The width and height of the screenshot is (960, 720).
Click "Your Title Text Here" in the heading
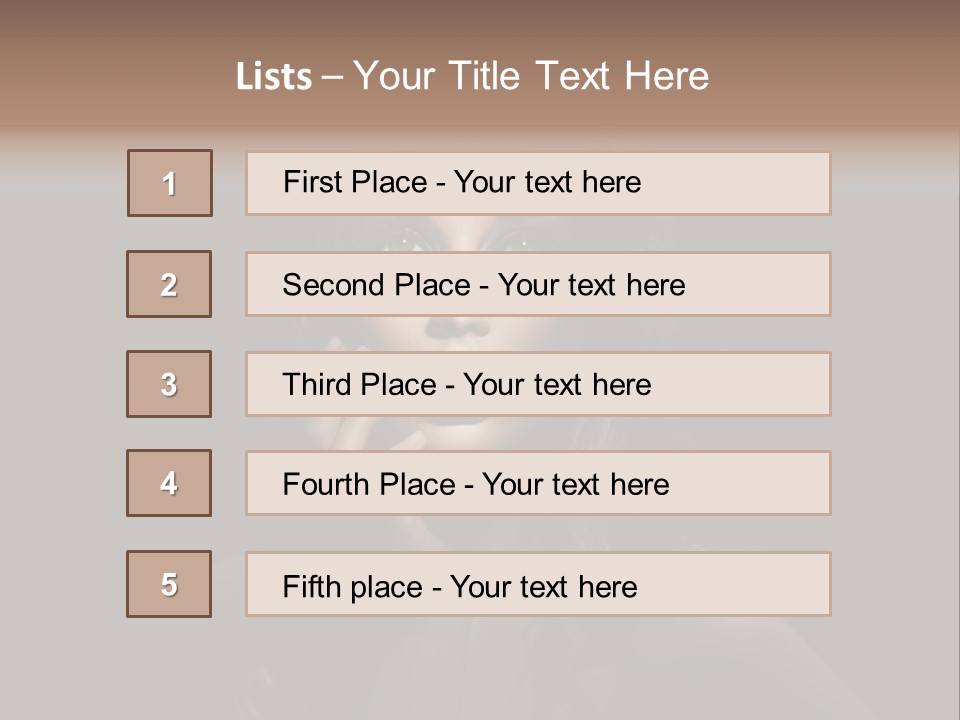531,76
